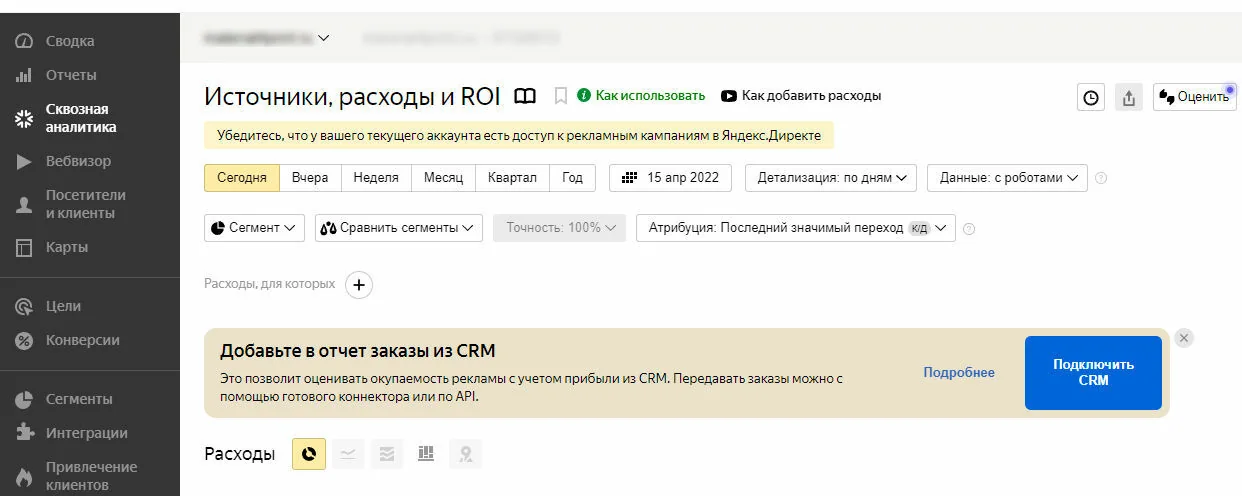This screenshot has height=496, width=1242.
Task: Open Отчеты section
Action: click(x=71, y=75)
